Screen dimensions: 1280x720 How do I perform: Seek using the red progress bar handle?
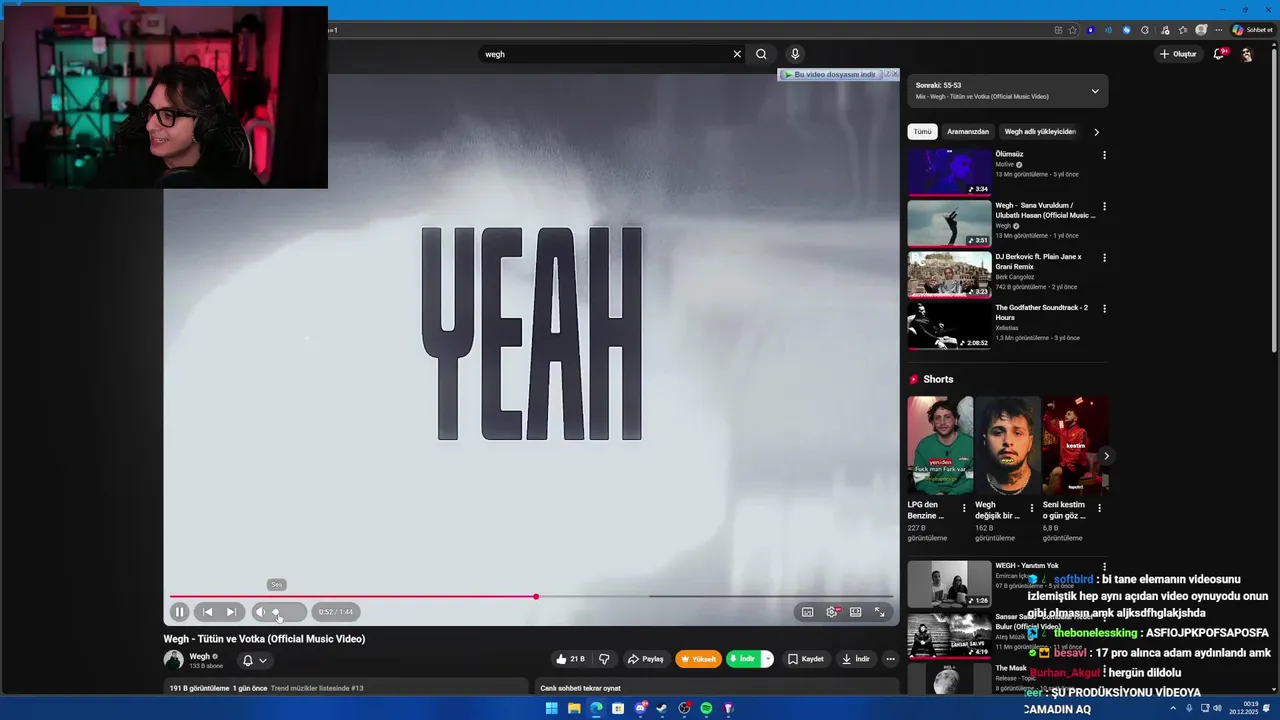536,597
